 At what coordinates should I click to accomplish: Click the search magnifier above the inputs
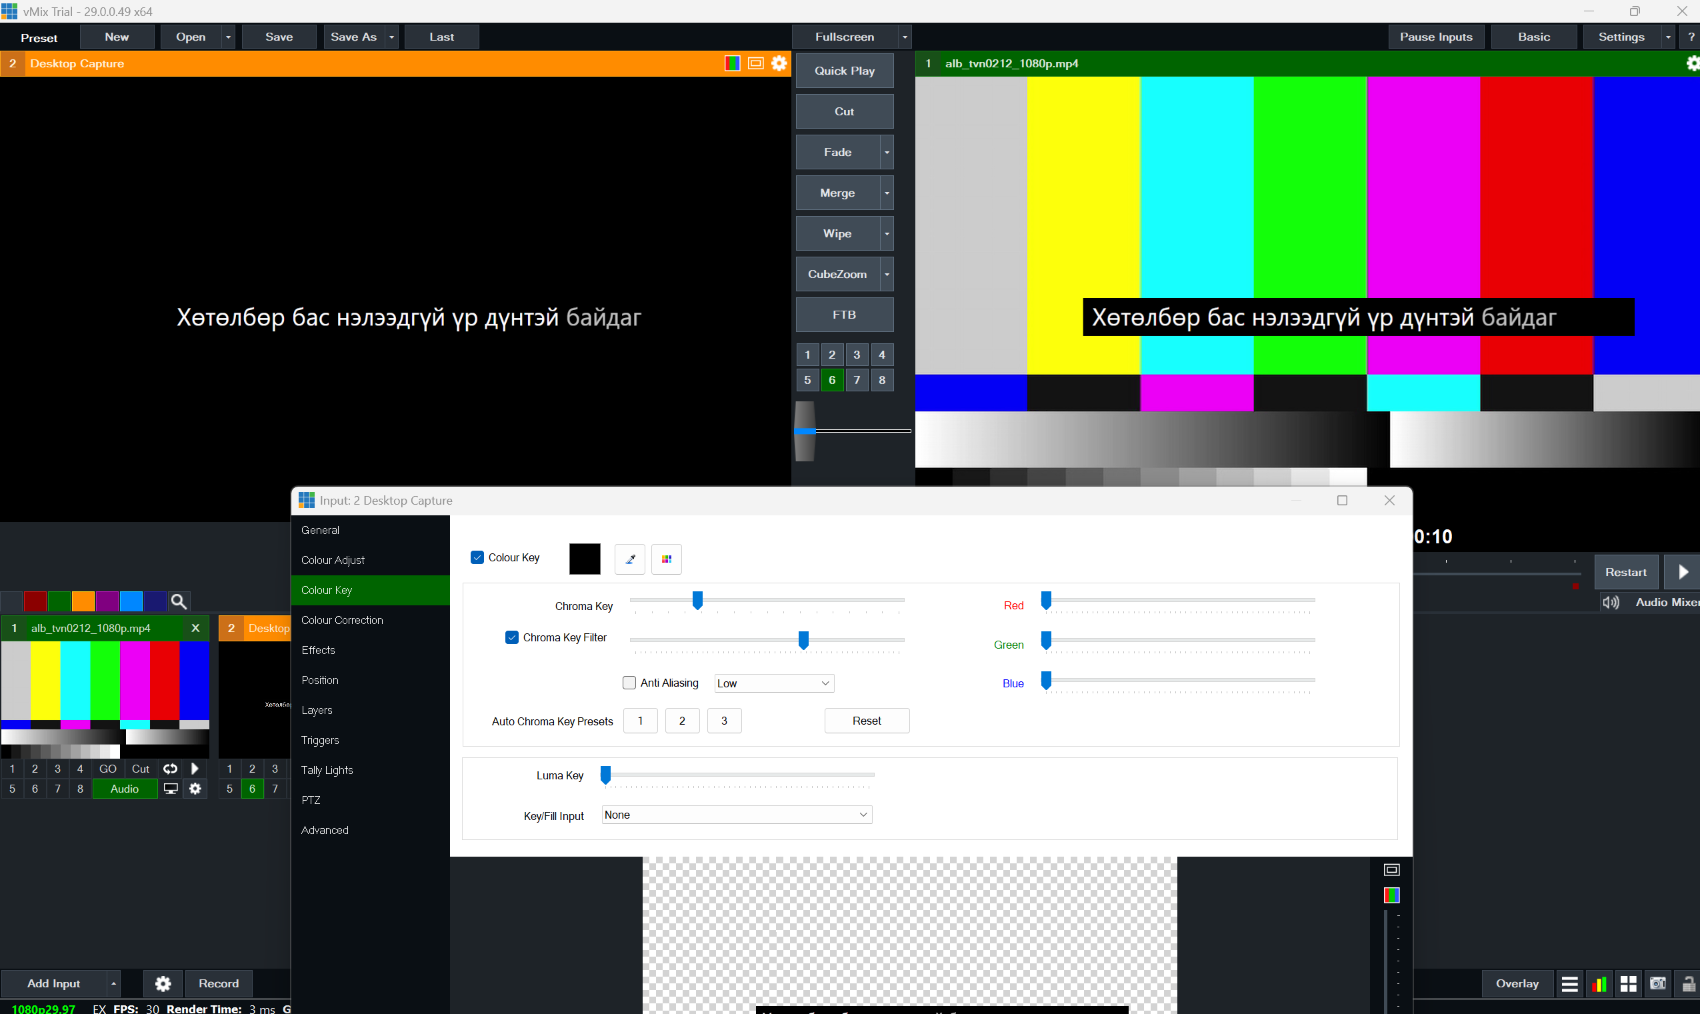(179, 601)
